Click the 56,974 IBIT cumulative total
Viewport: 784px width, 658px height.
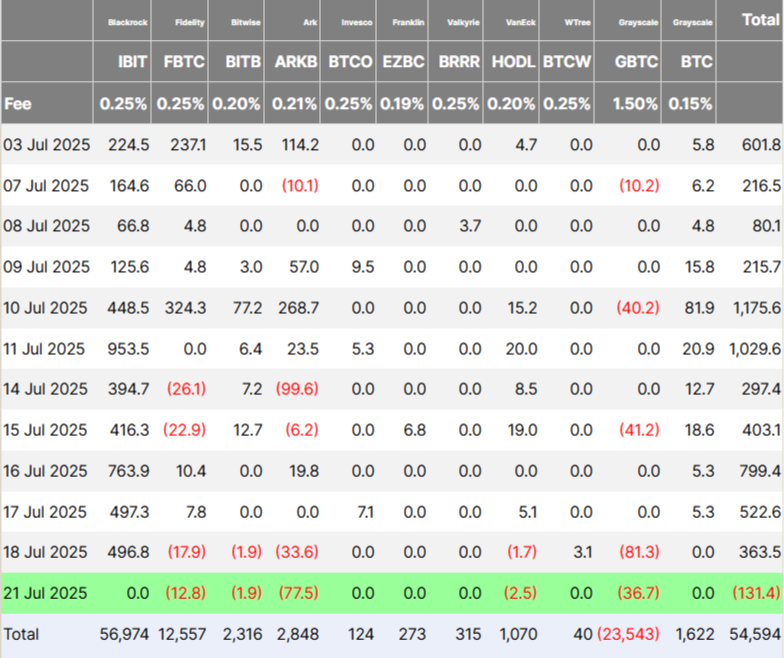[124, 634]
